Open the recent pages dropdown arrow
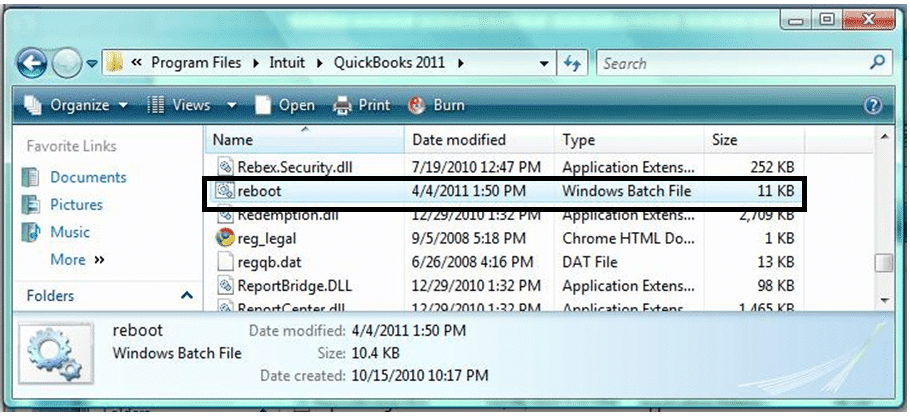 pos(92,64)
